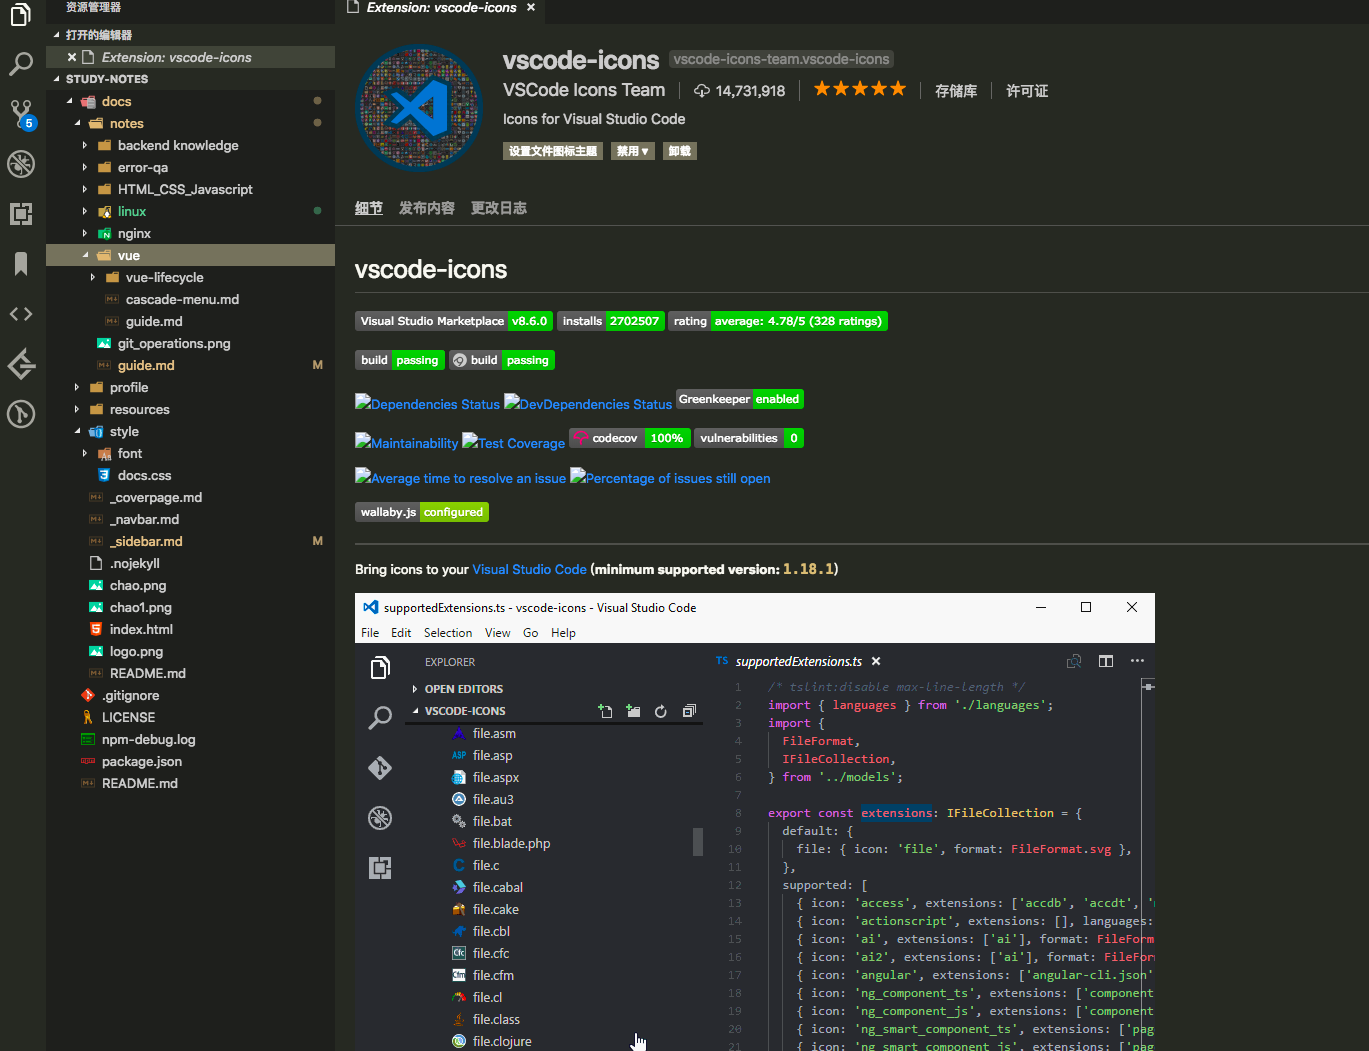Open Source Control view showing 5 changes
The width and height of the screenshot is (1369, 1051).
pos(21,114)
